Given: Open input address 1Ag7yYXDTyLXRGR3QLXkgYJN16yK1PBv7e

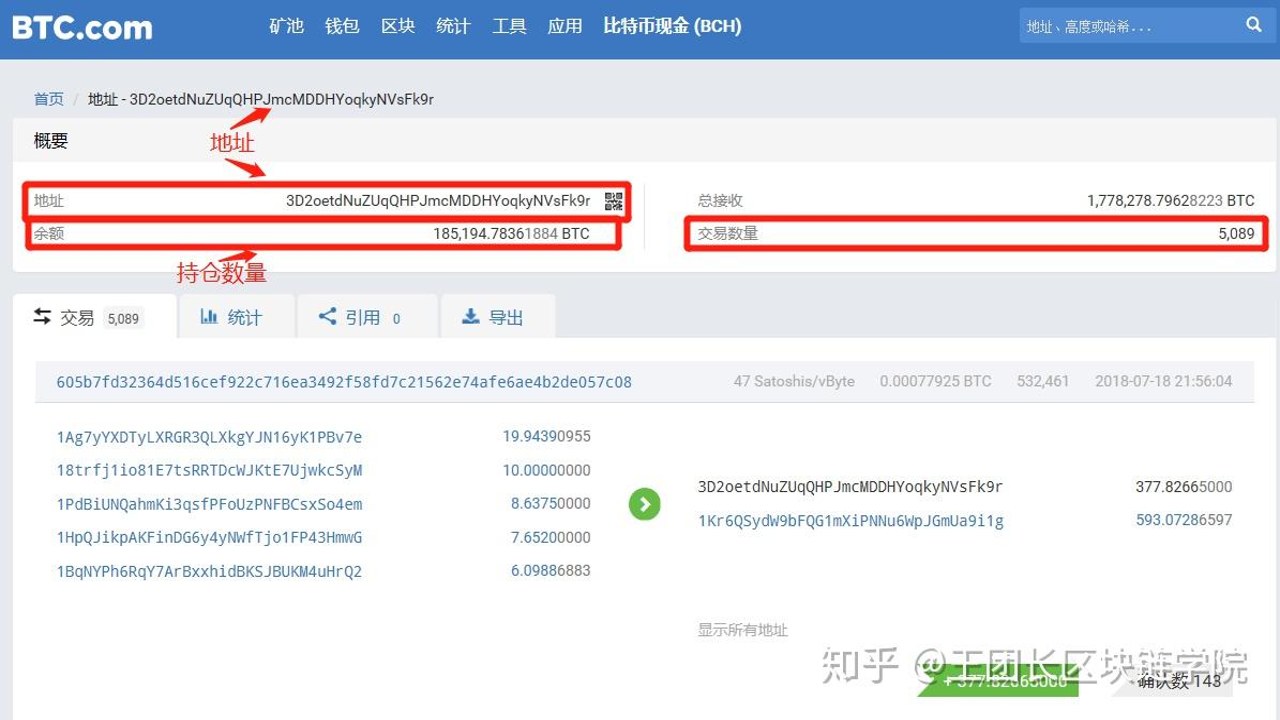Looking at the screenshot, I should (209, 437).
